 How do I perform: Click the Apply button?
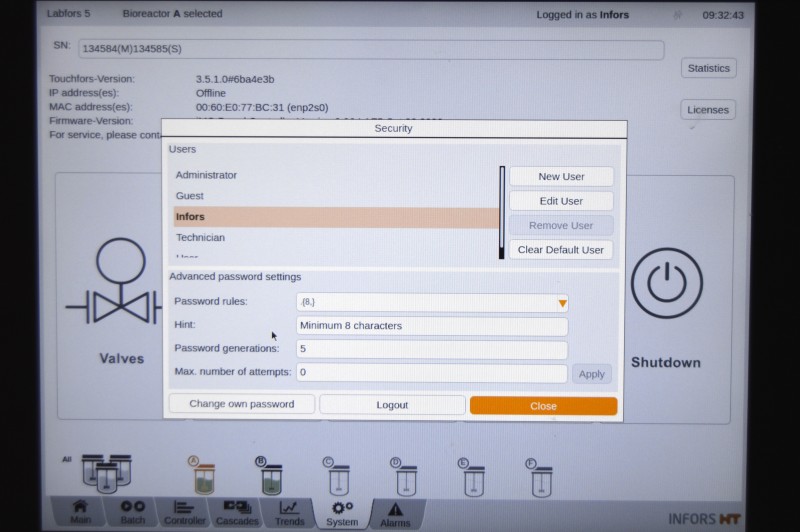coord(591,374)
